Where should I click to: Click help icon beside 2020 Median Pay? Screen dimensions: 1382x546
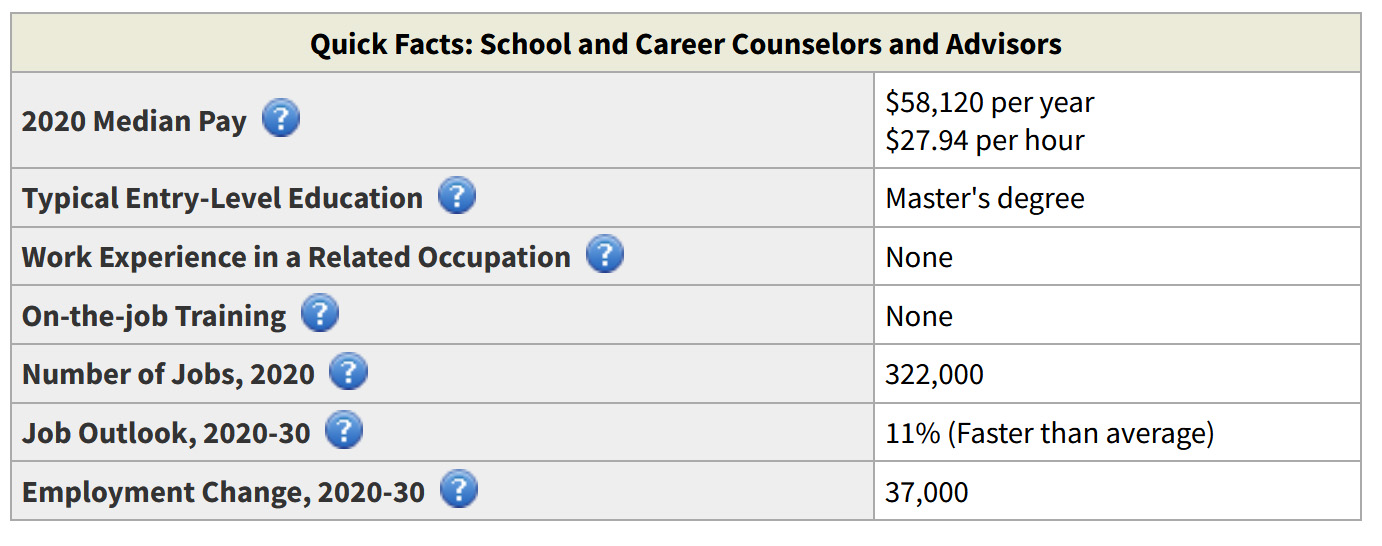coord(281,120)
